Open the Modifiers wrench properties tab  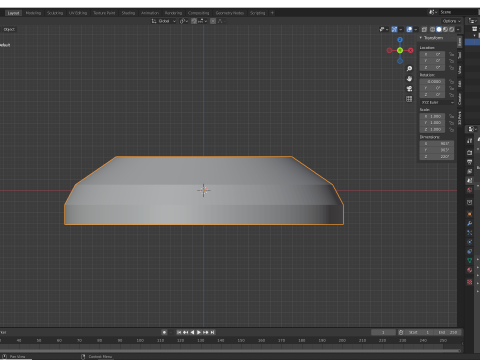[470, 223]
